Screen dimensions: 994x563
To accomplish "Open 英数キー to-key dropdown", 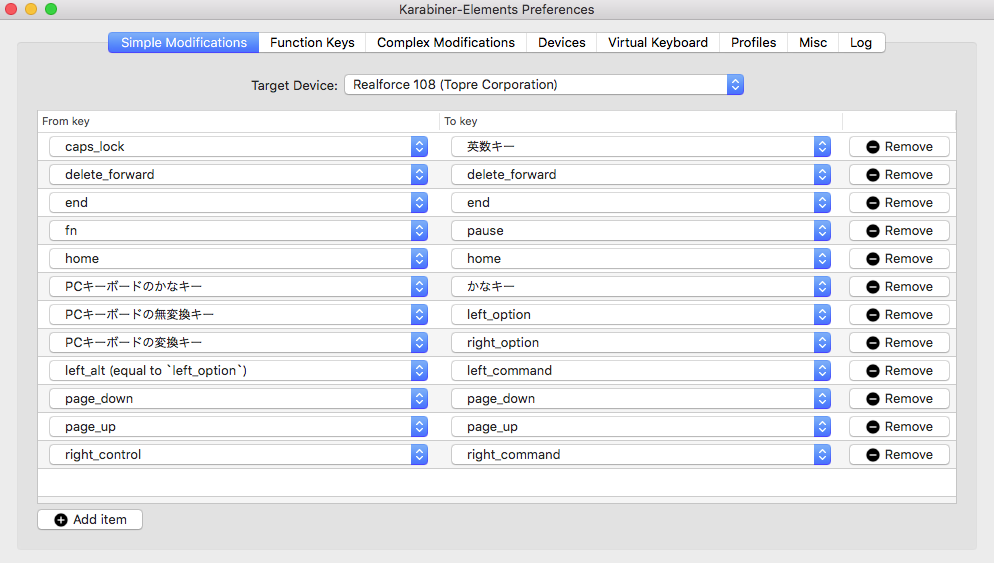I will (641, 146).
